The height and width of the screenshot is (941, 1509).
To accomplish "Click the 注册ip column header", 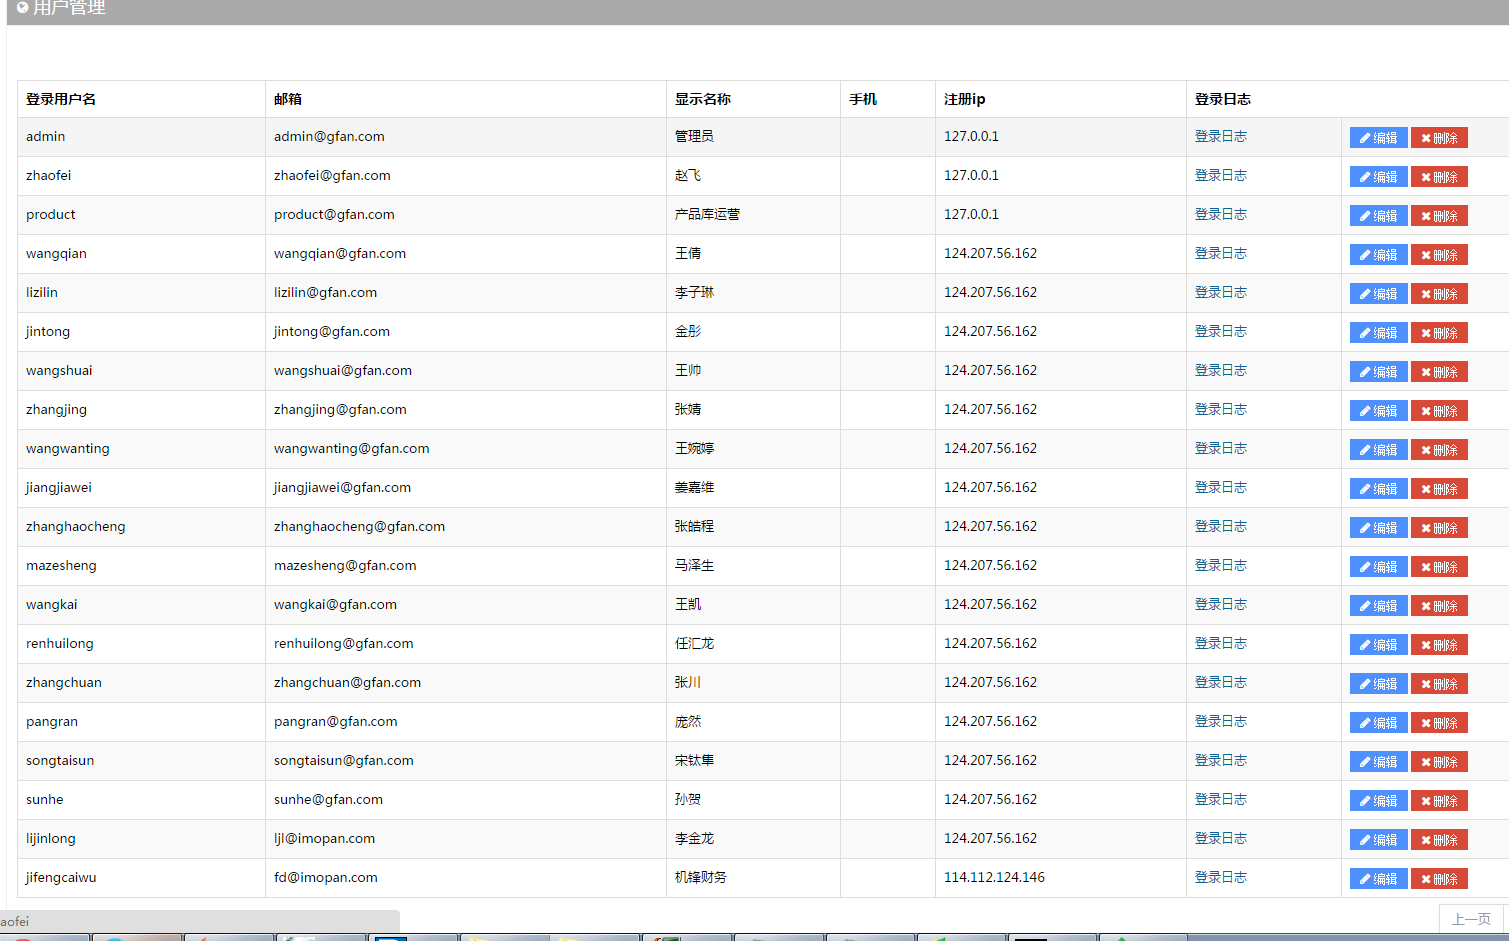I will [x=964, y=99].
